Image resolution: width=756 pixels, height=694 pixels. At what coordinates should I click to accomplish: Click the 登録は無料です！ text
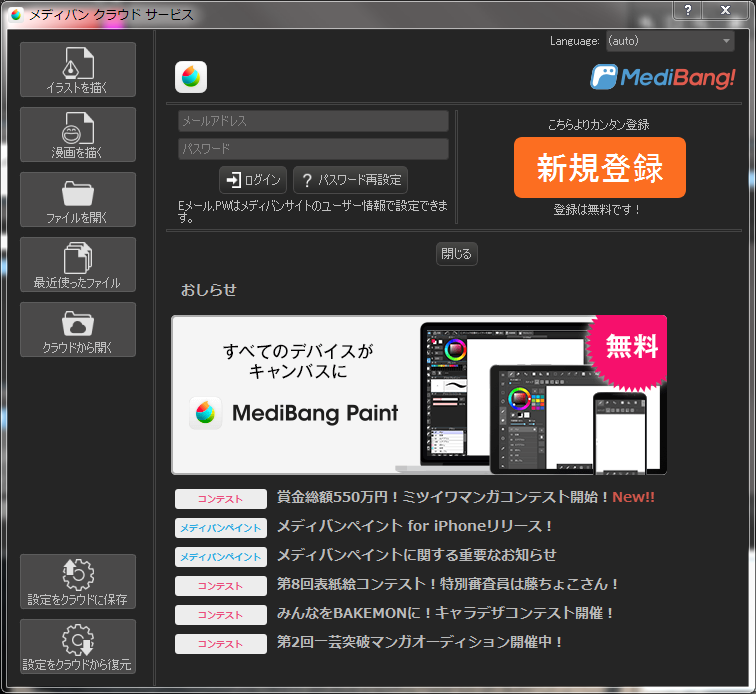(597, 210)
